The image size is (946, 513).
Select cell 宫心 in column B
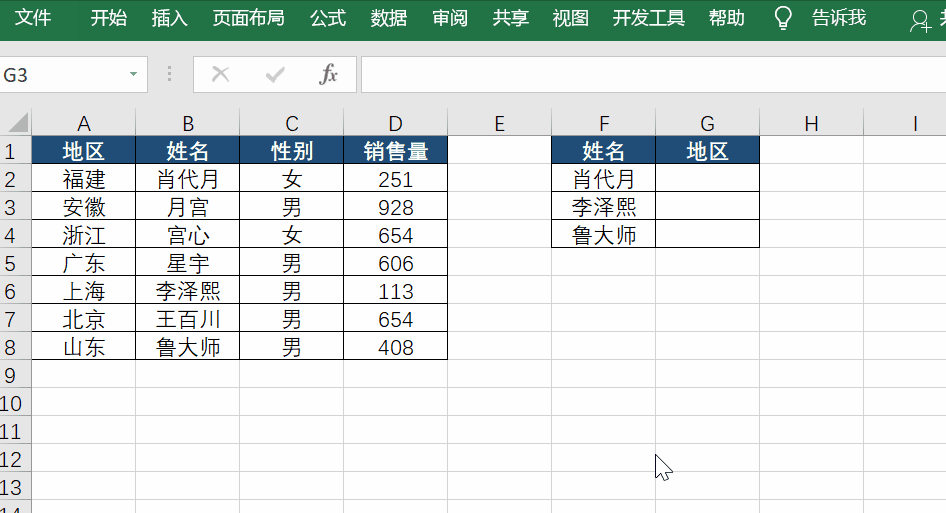(x=188, y=235)
